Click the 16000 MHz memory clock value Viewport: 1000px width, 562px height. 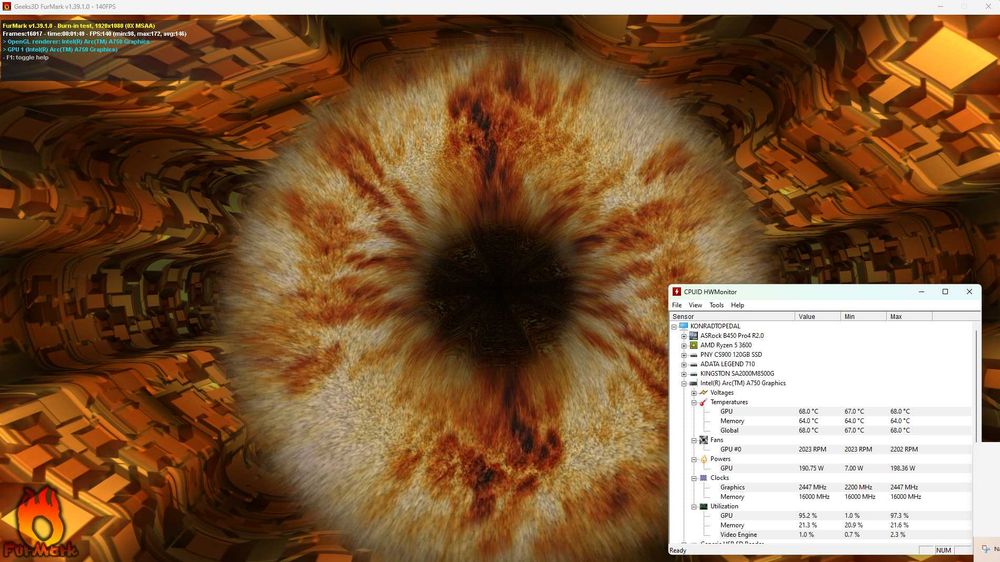(814, 497)
